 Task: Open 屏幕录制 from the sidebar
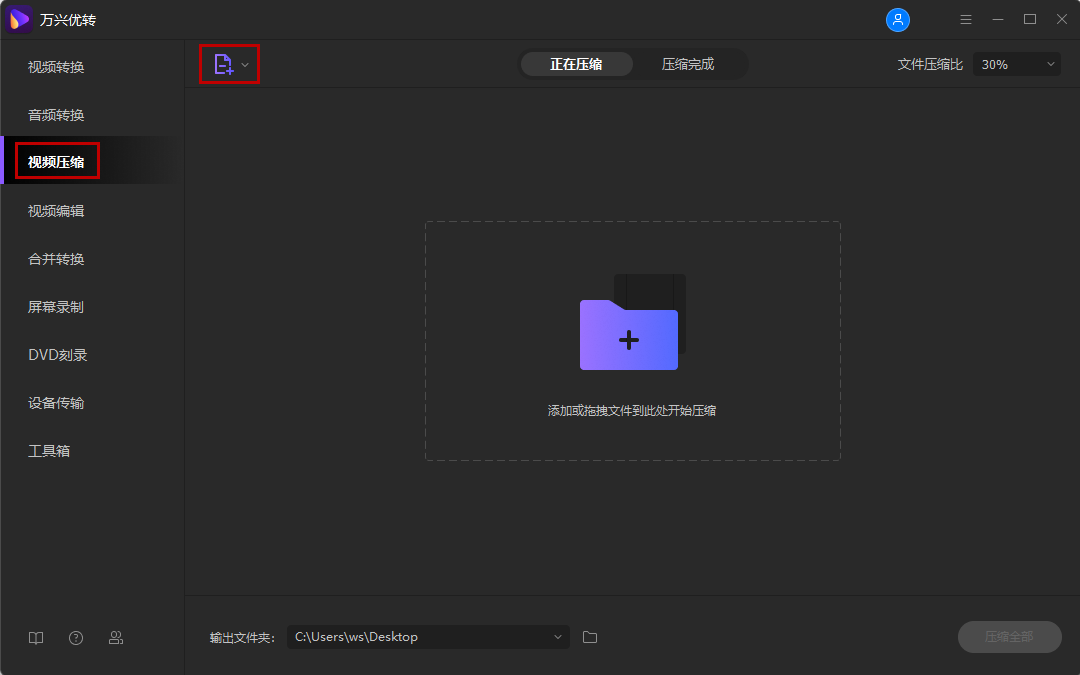56,307
